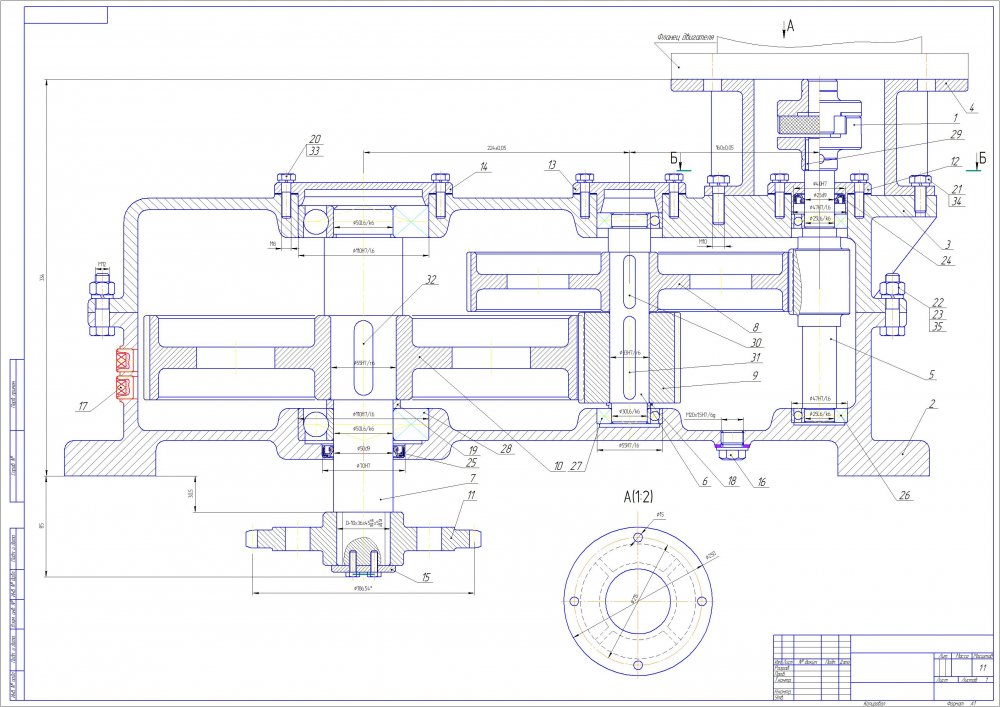Image resolution: width=1000 pixels, height=707 pixels.
Task: Click the view arrow labeled A at top
Action: 784,29
